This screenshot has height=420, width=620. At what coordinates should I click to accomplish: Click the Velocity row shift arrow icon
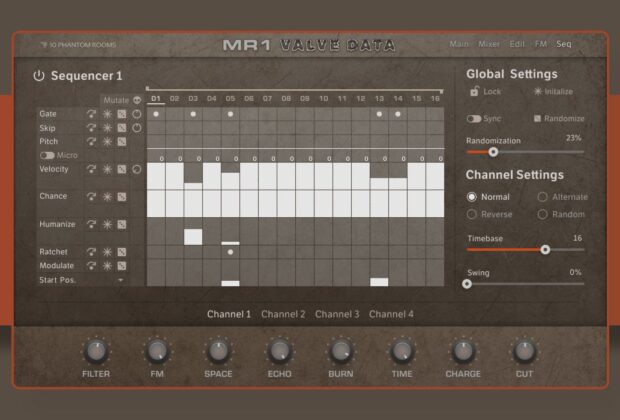tap(91, 169)
